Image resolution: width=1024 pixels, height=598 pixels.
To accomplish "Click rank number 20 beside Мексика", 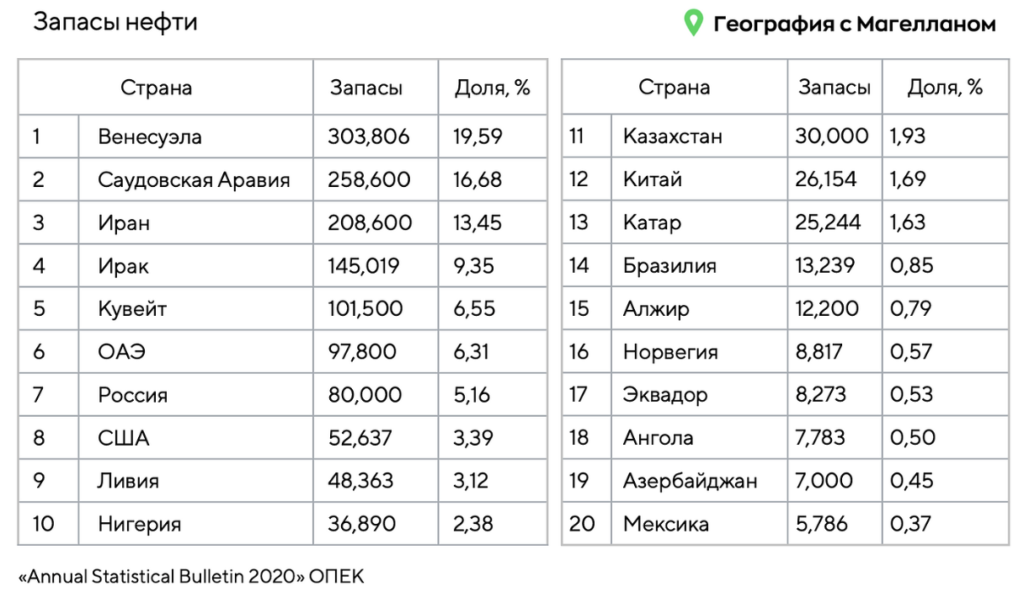I will (581, 524).
